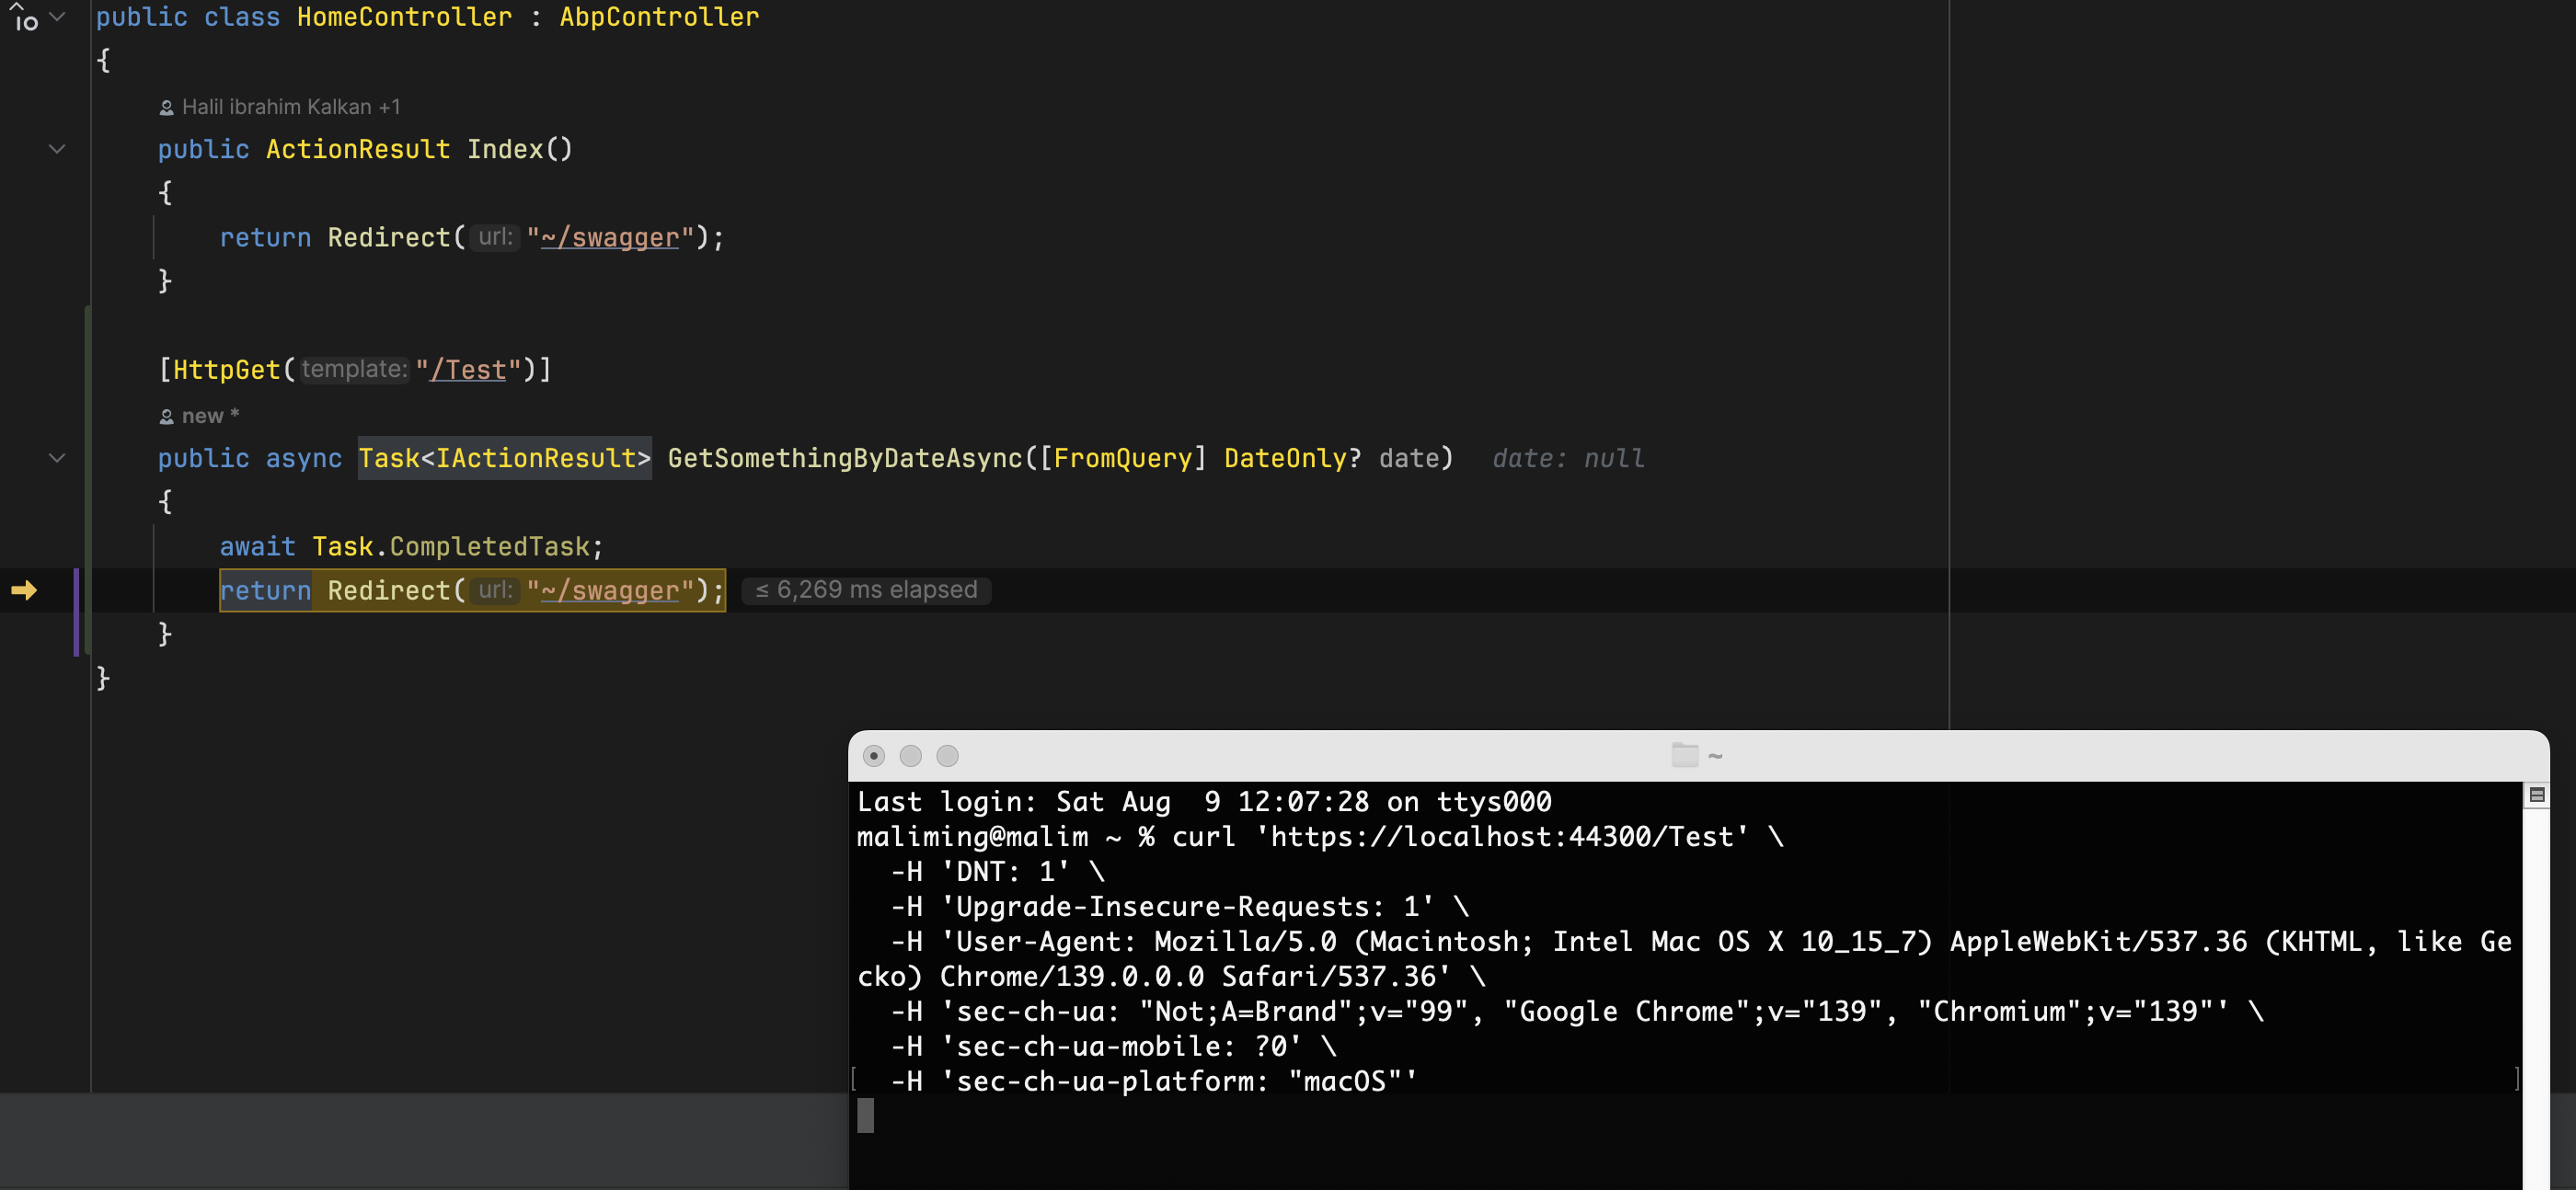Click the 'new *' author hint above GetSomethingByDateAsync
Viewport: 2576px width, 1190px height.
[x=210, y=416]
